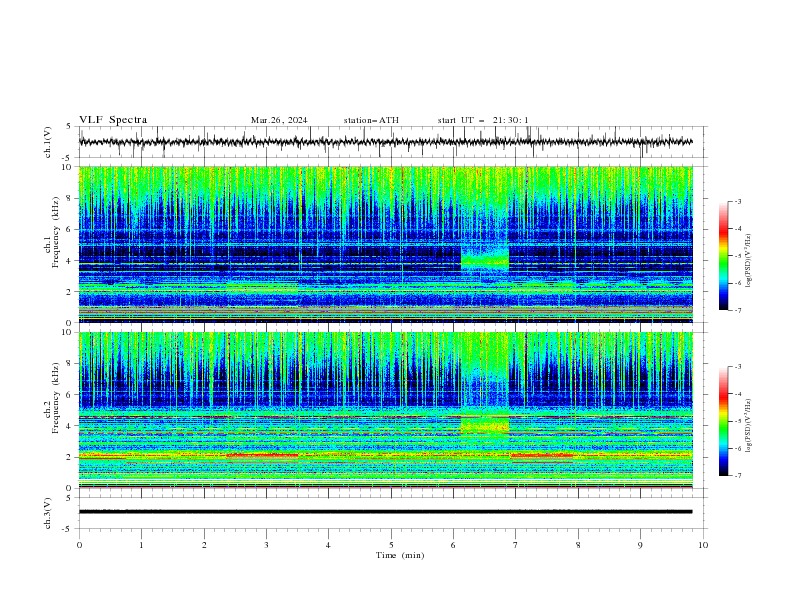Viewport: 792px width, 612px height.
Task: Click the ch.2 spectrogram color bar
Action: tap(724, 421)
